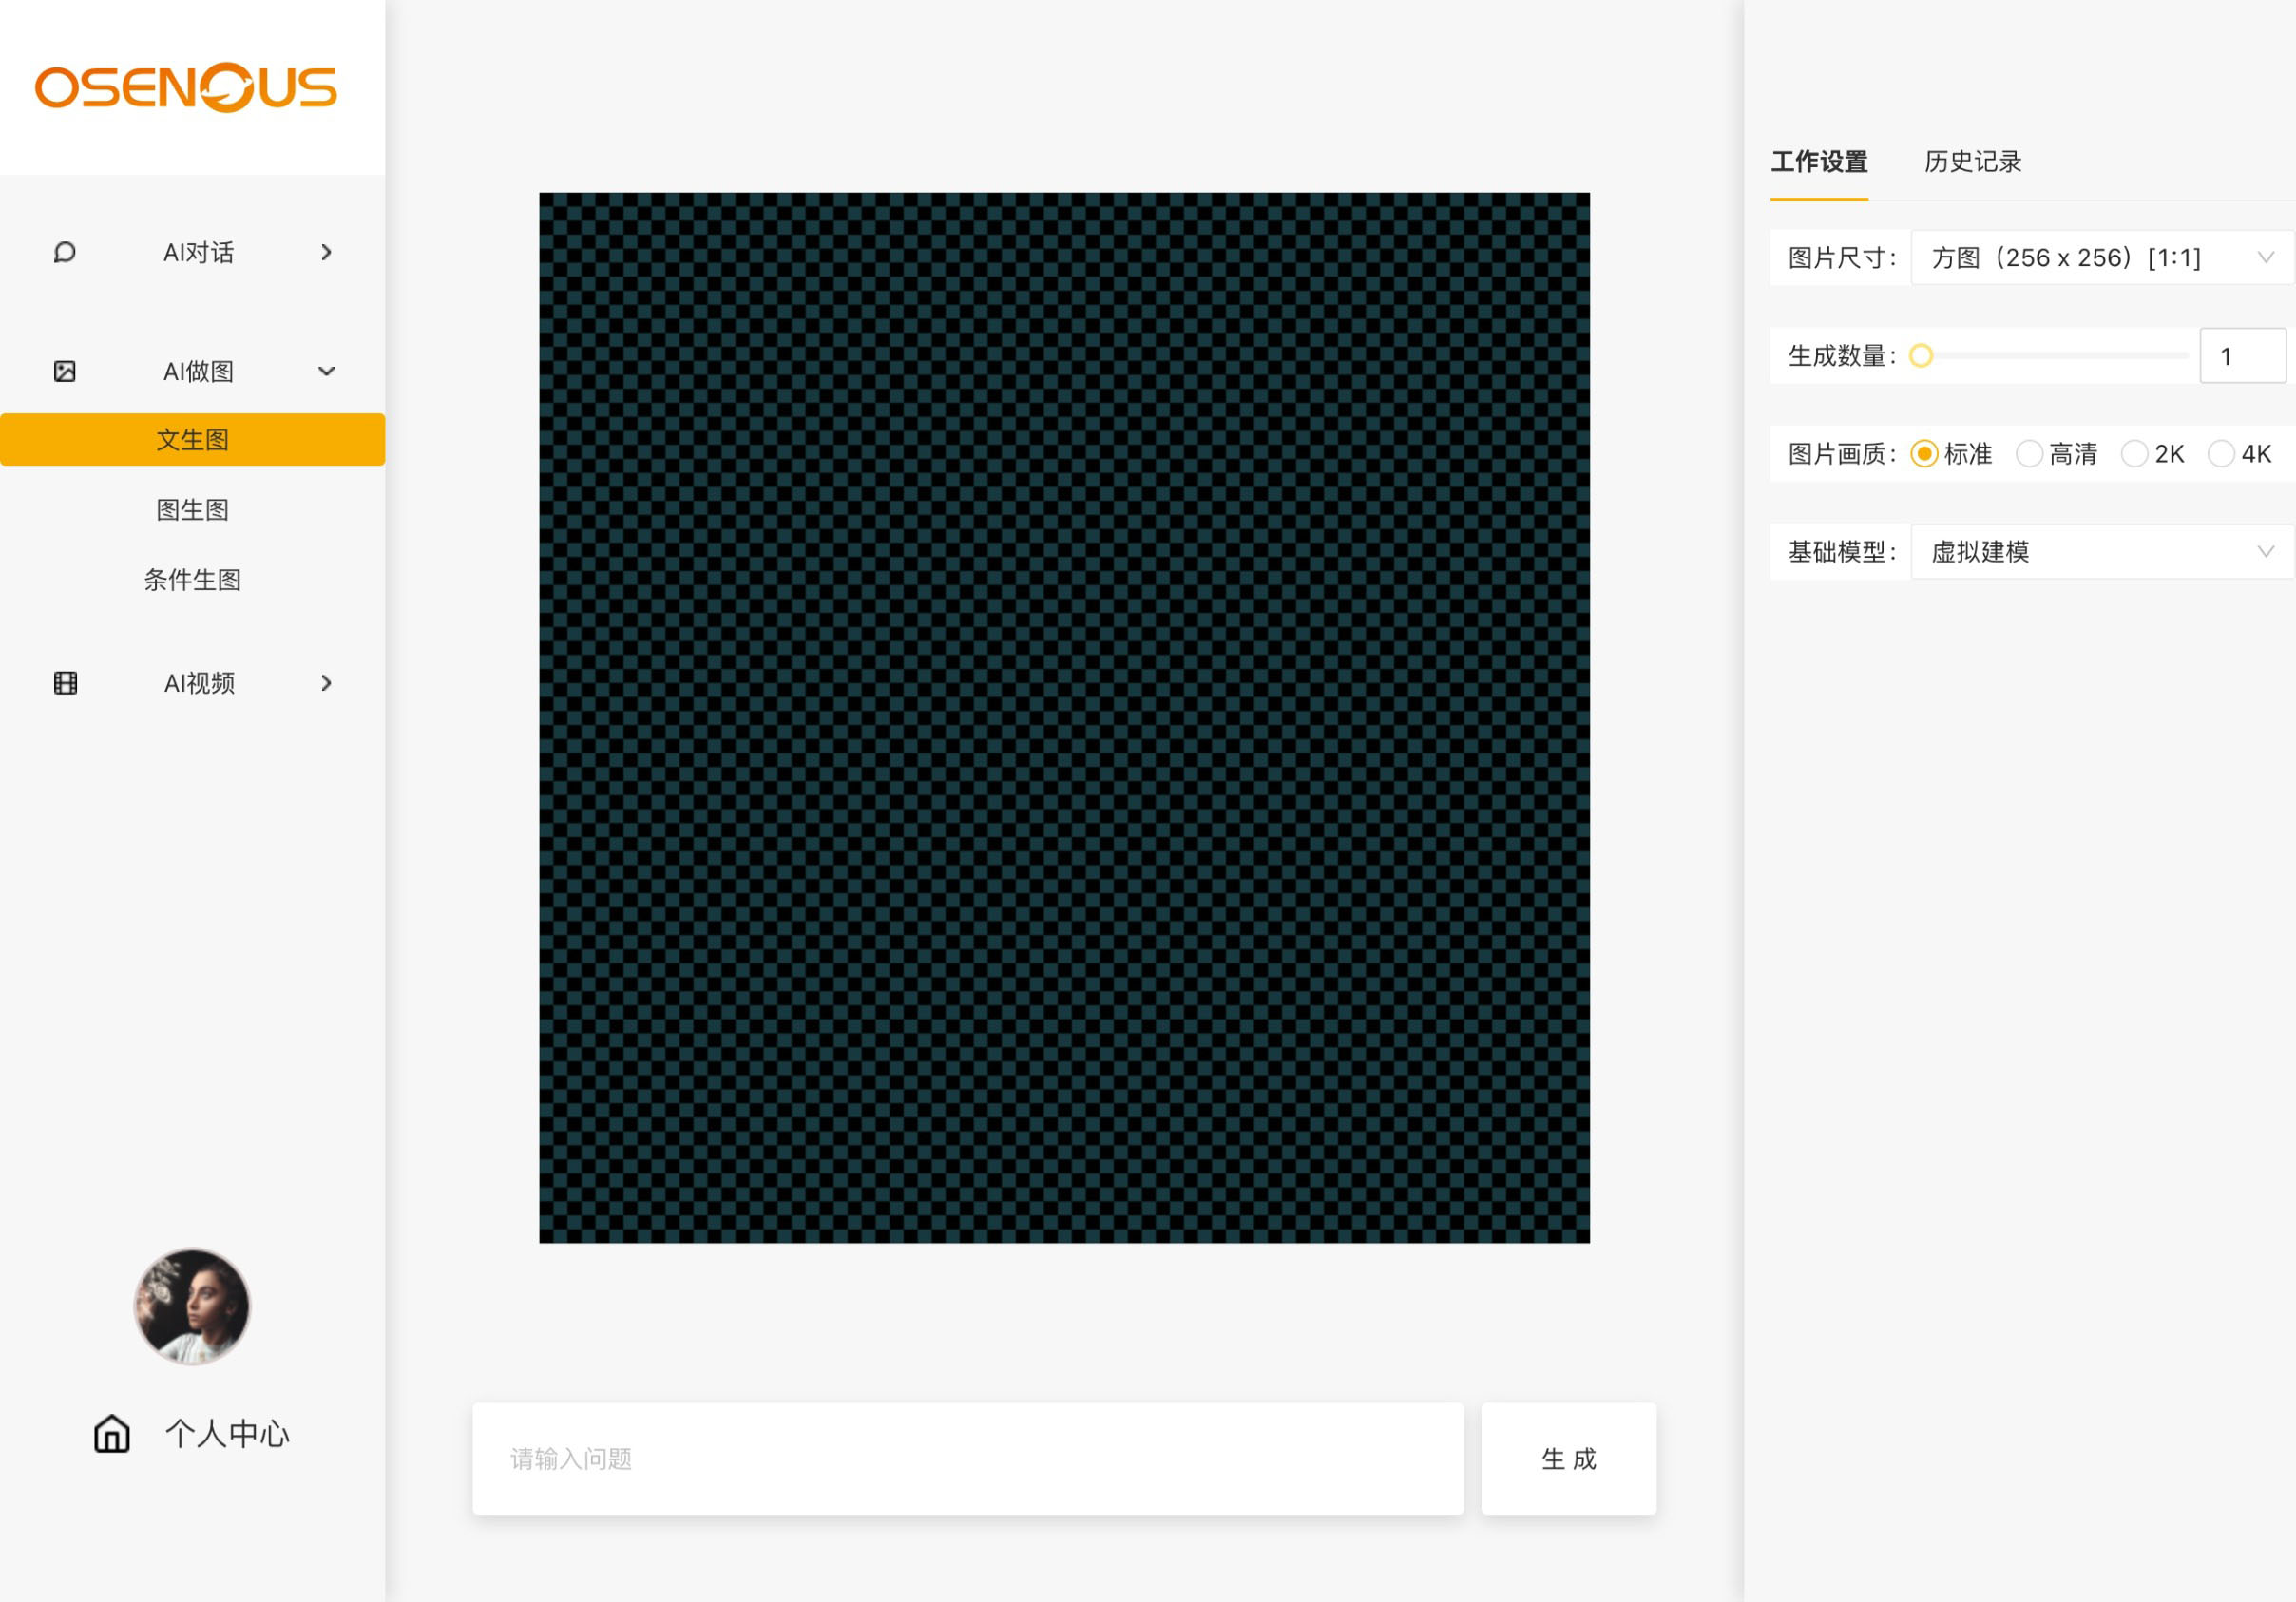The width and height of the screenshot is (2296, 1602).
Task: Click the 请输入问题 prompt input field
Action: point(968,1459)
